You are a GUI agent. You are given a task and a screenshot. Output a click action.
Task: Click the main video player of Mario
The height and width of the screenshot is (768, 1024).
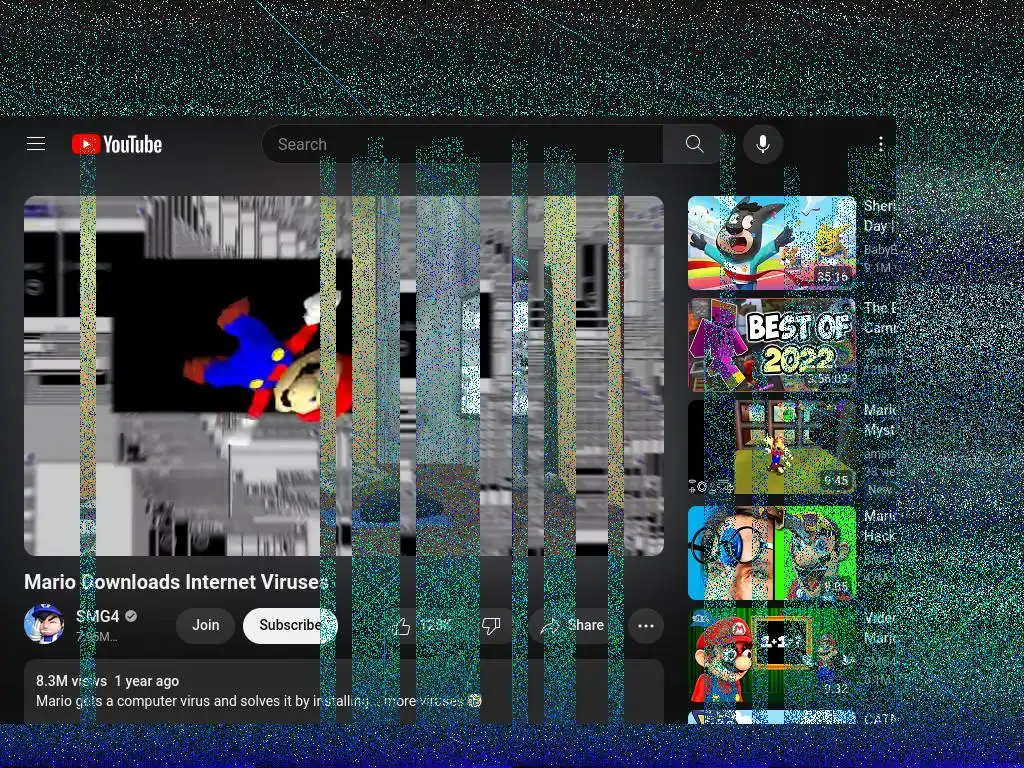point(344,376)
